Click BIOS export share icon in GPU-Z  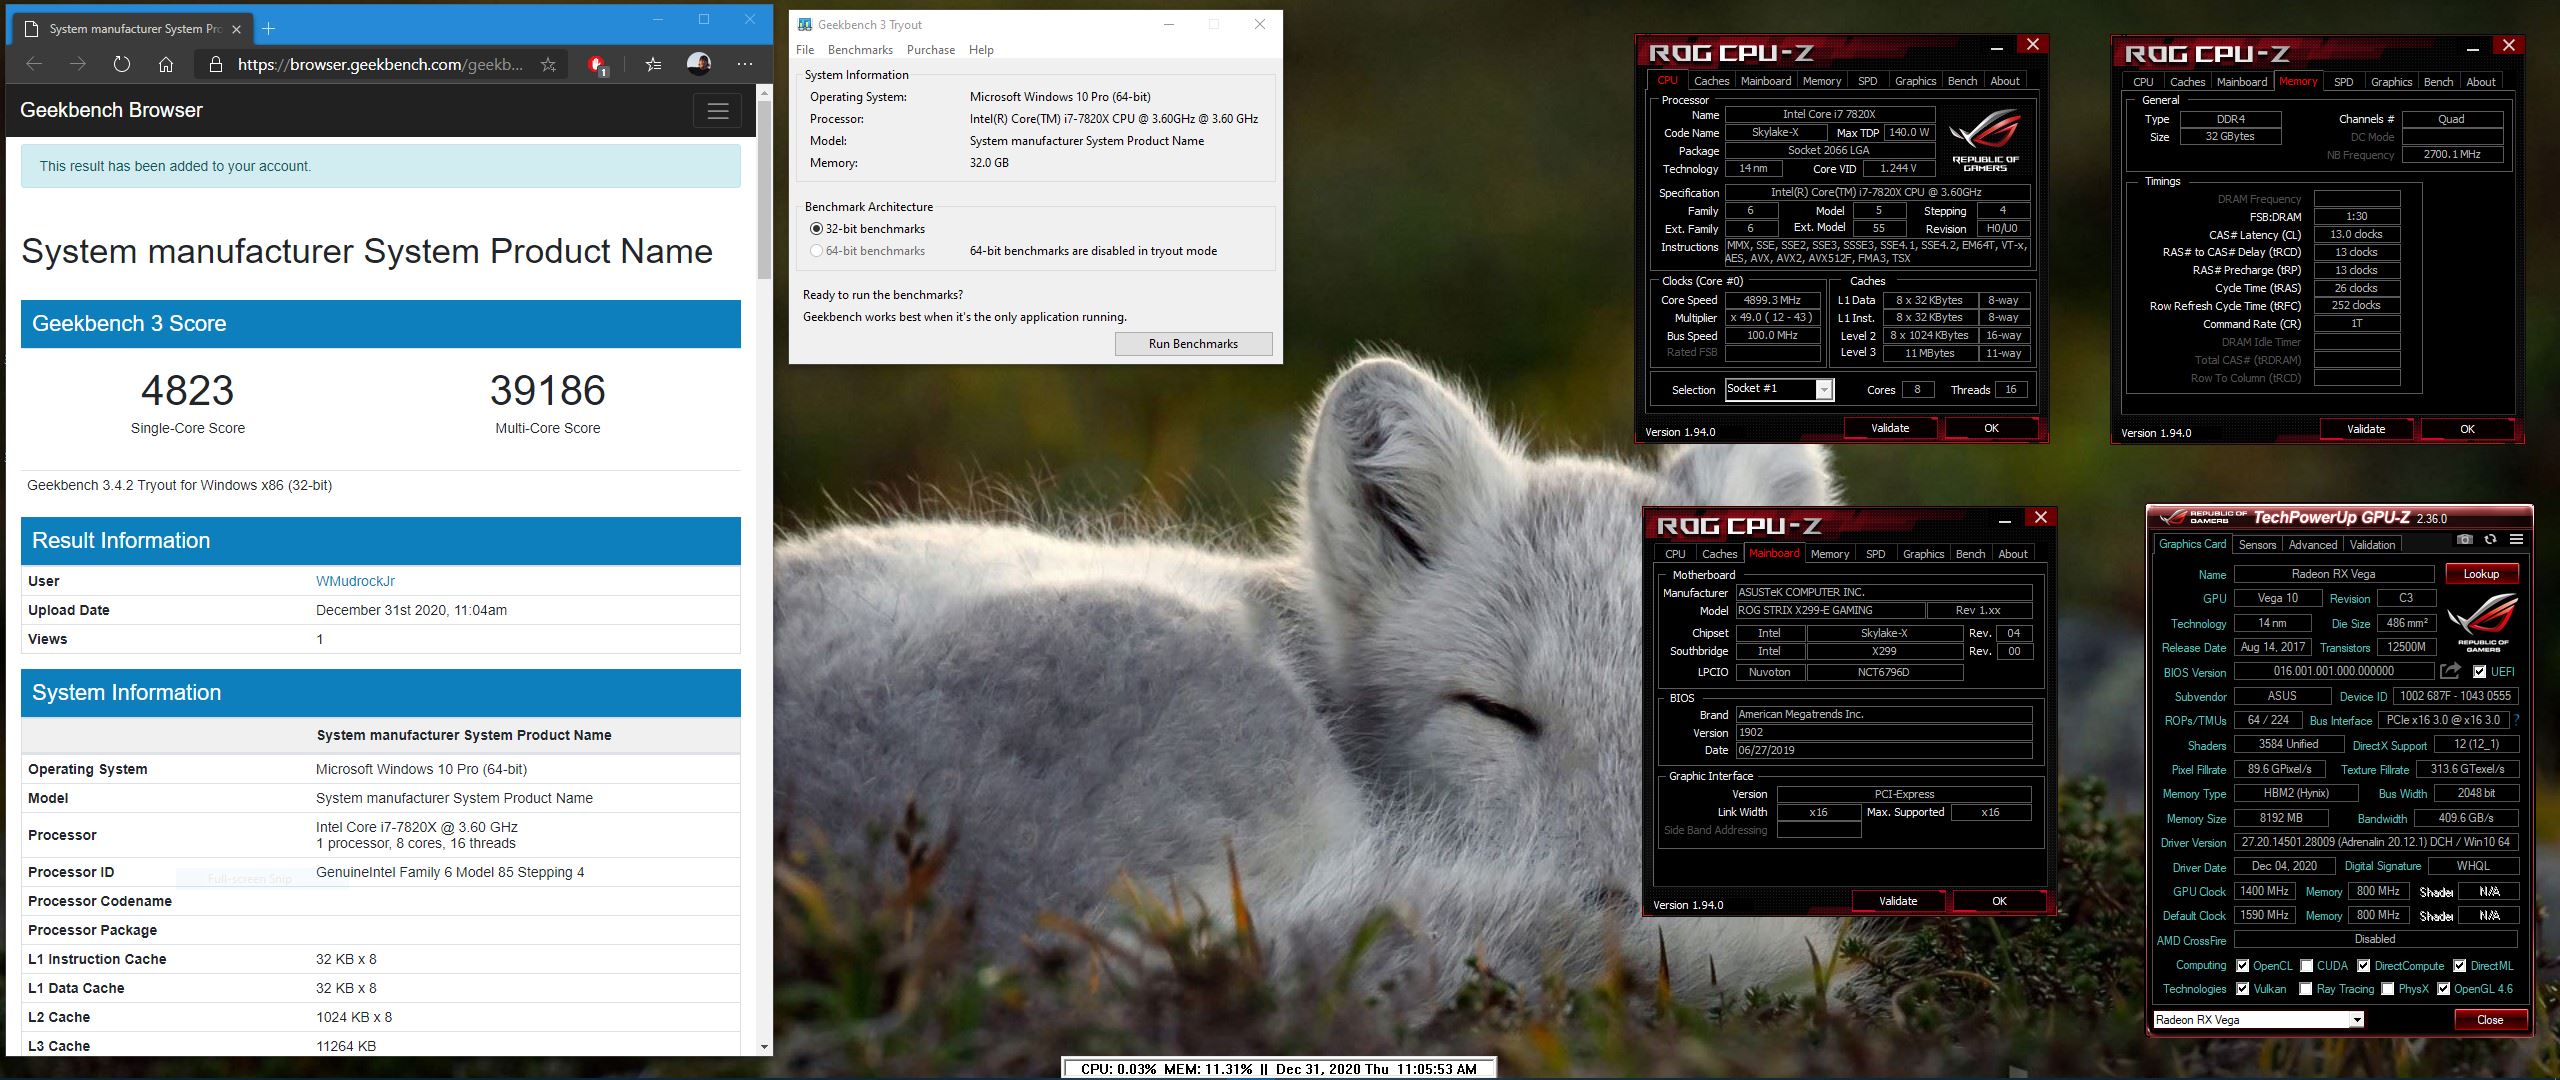(x=2450, y=671)
